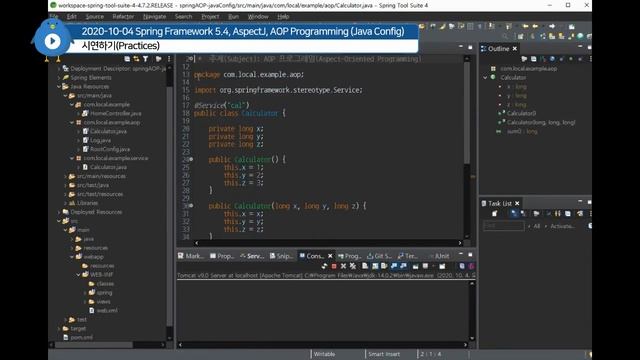The width and height of the screenshot is (640, 360).
Task: Minimize the Console panel
Action: click(461, 254)
